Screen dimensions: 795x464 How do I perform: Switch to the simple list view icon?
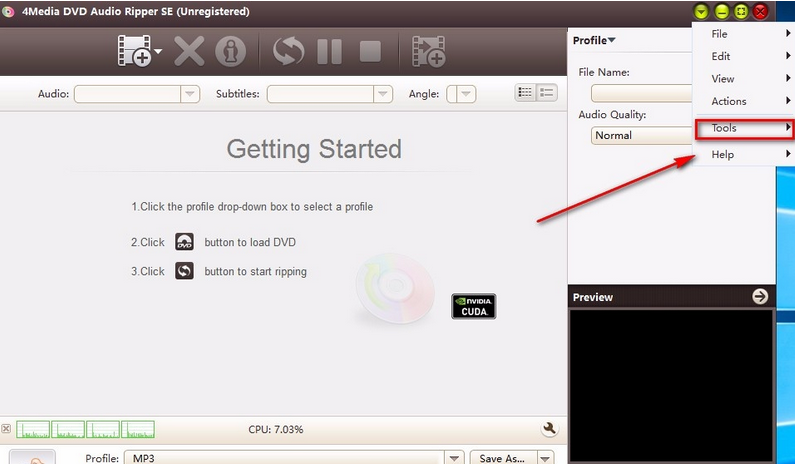(x=547, y=92)
